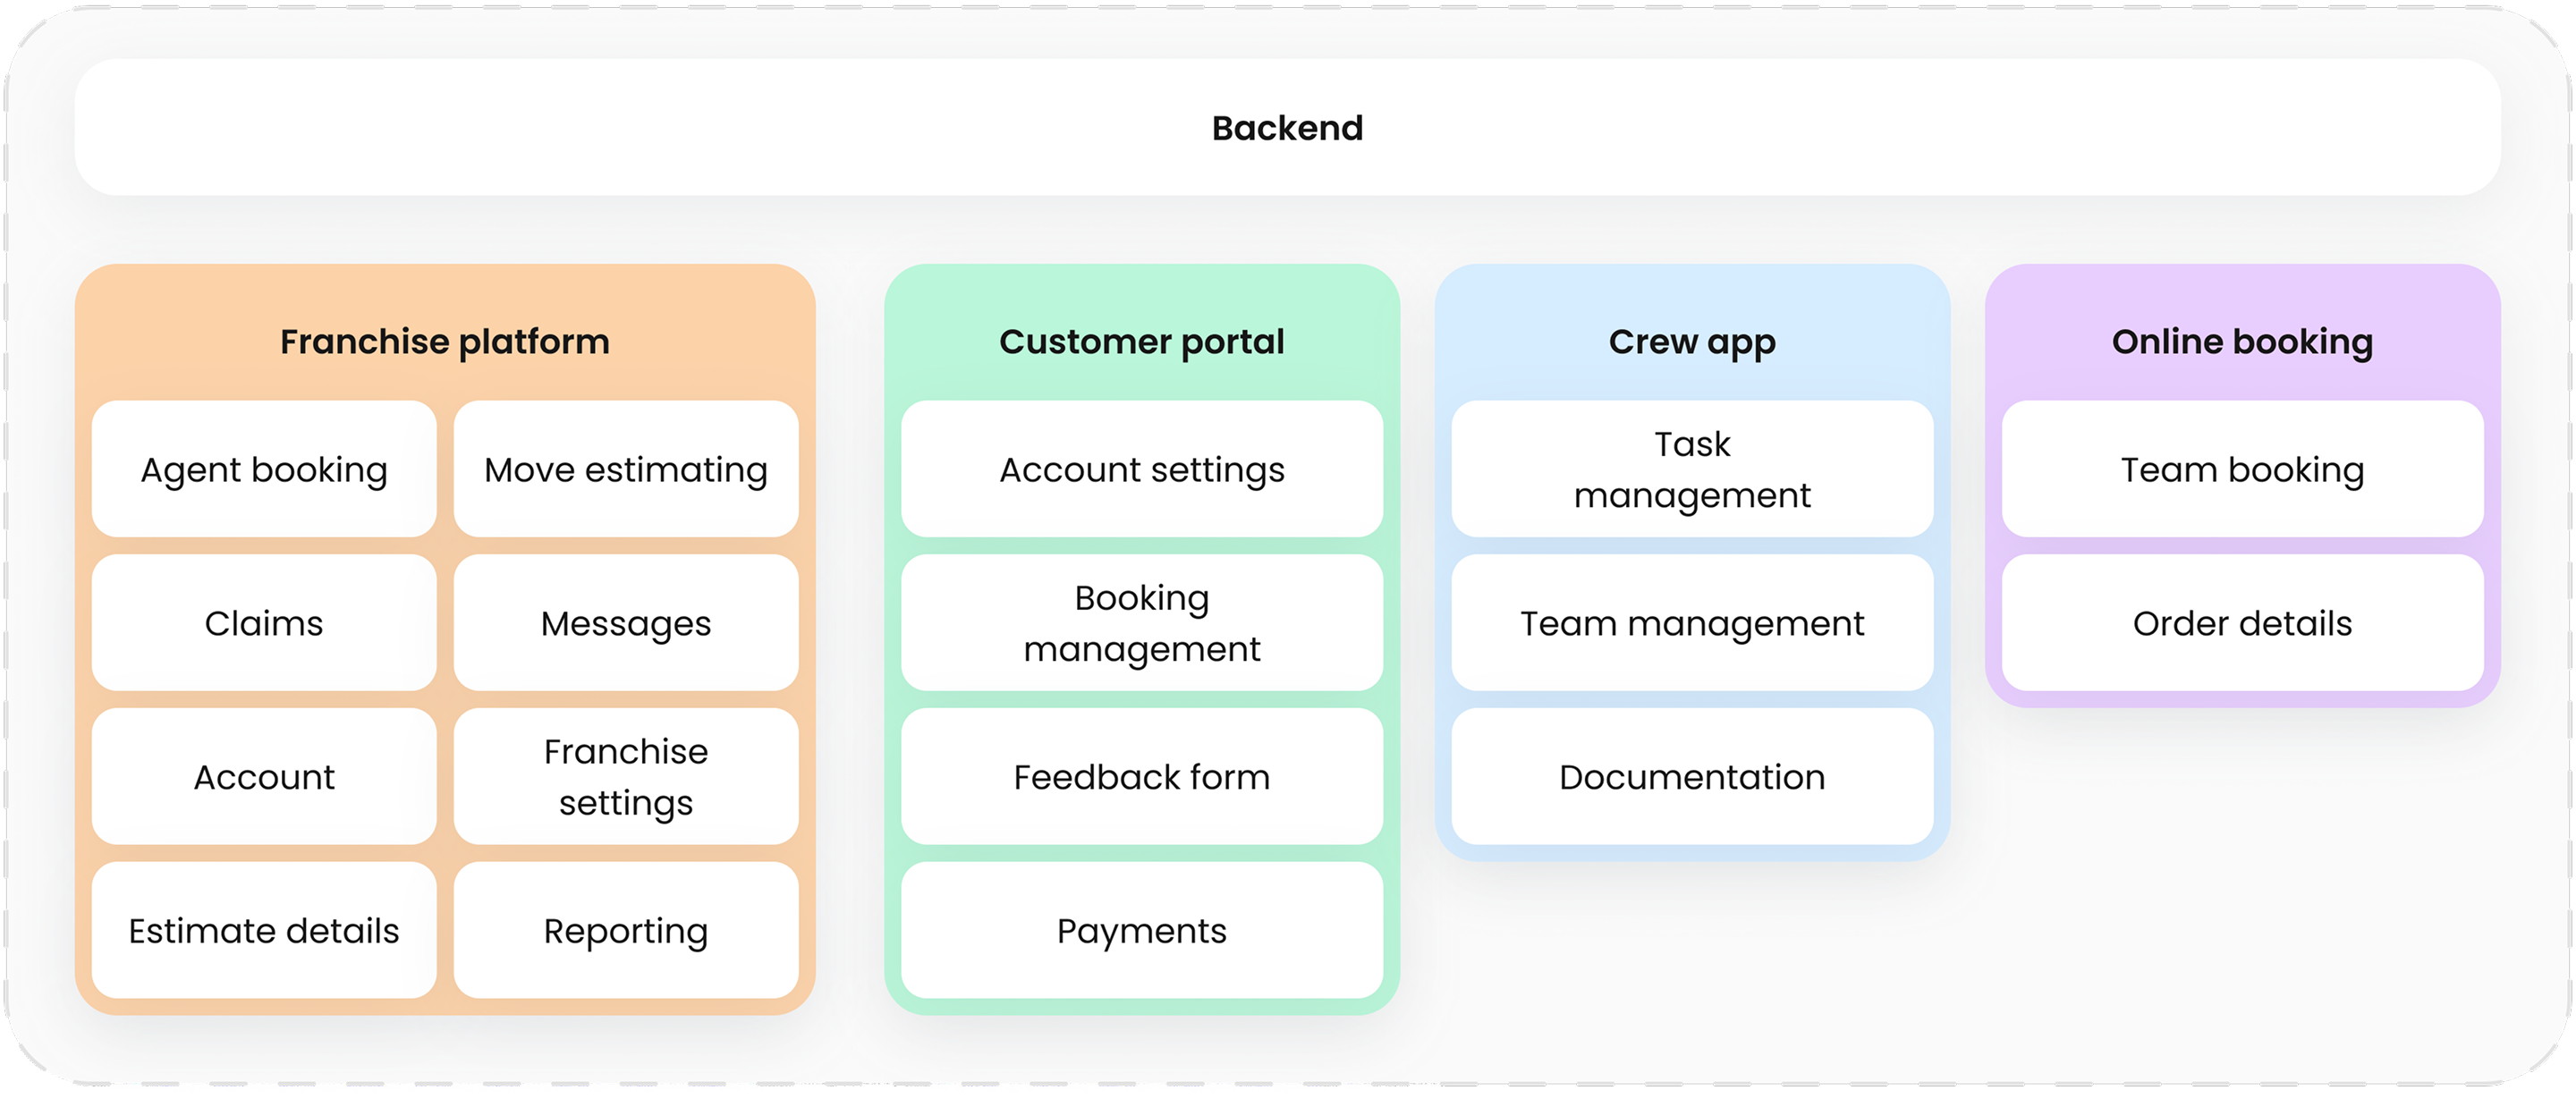The height and width of the screenshot is (1107, 2576).
Task: Click the Backend block at the top
Action: [1287, 127]
